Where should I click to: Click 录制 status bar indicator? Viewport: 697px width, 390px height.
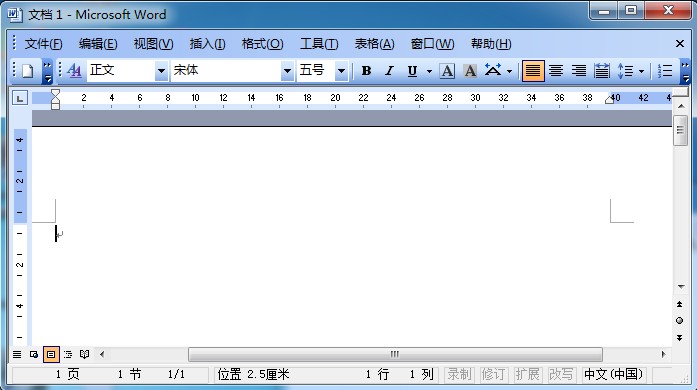point(459,374)
